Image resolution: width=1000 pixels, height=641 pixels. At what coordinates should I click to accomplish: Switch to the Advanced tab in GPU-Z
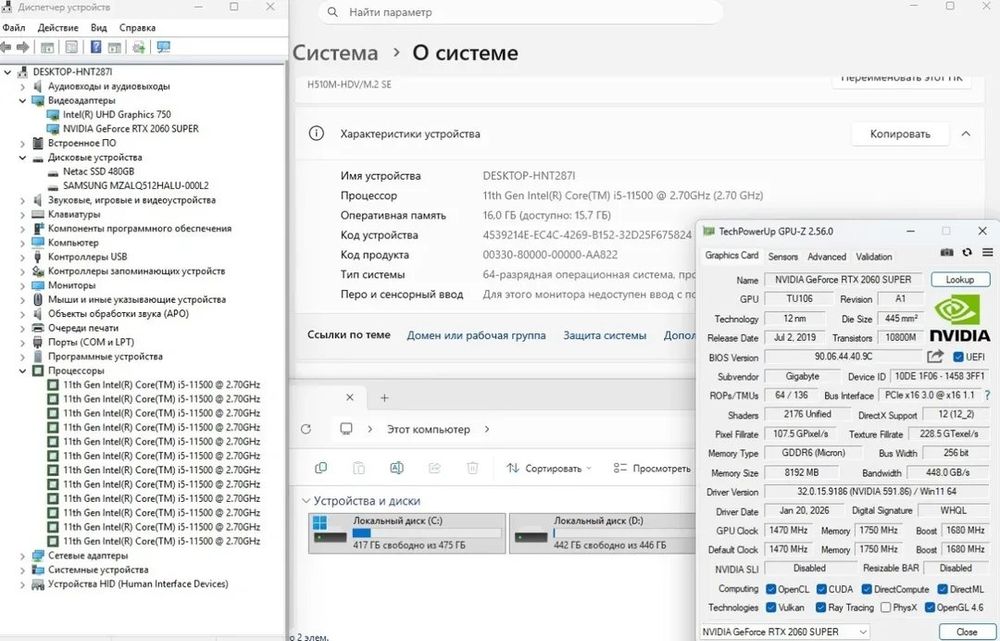(827, 256)
